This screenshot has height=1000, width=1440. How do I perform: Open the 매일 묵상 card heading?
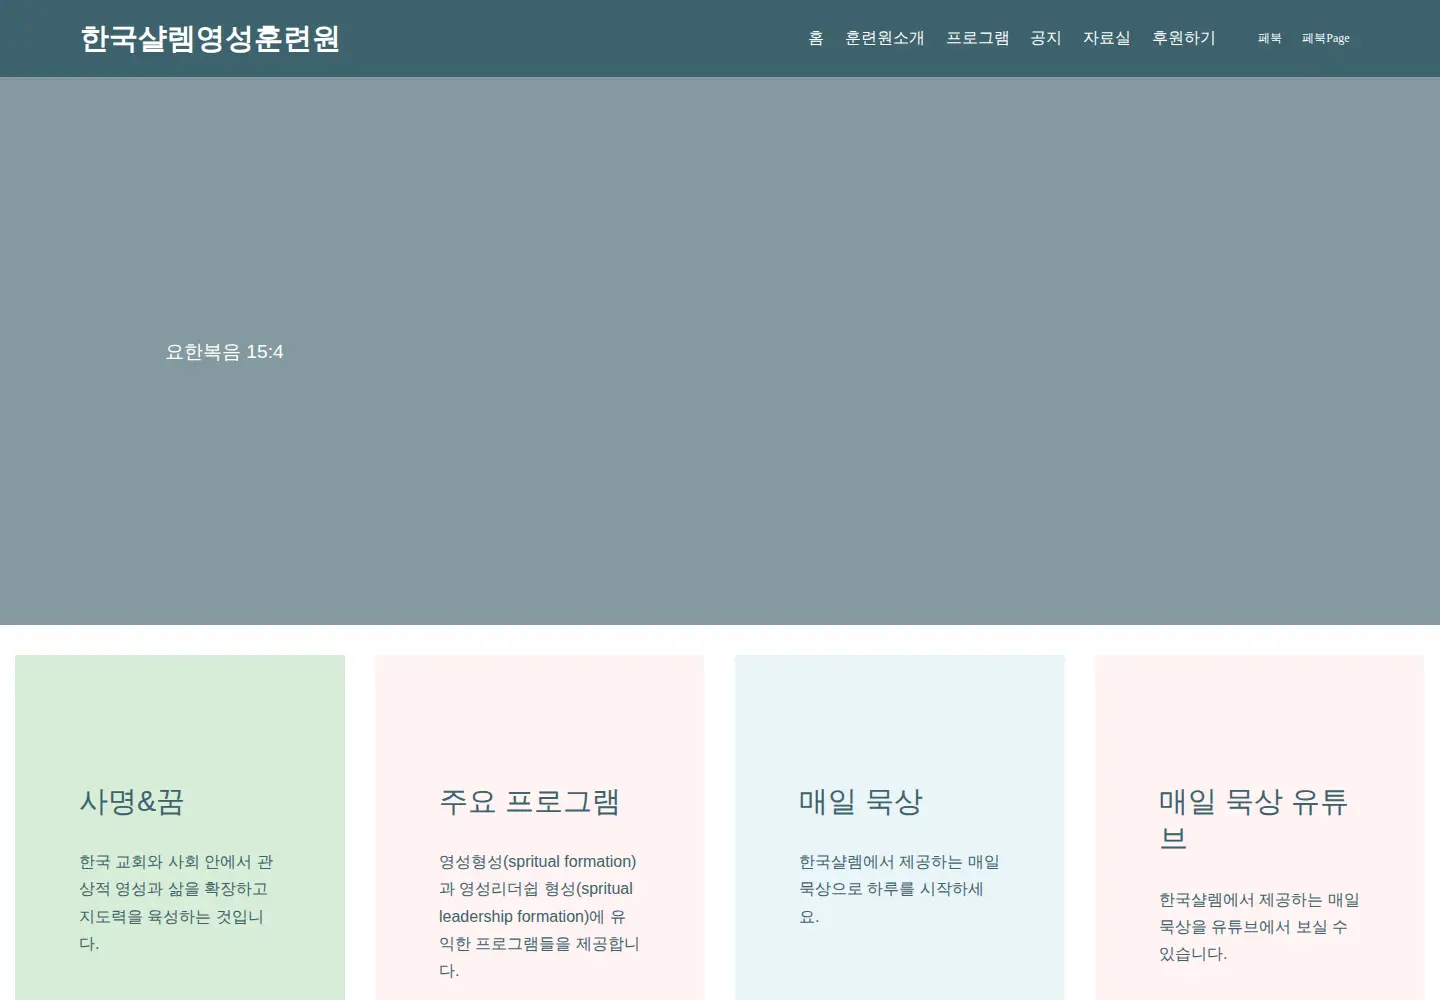861,802
